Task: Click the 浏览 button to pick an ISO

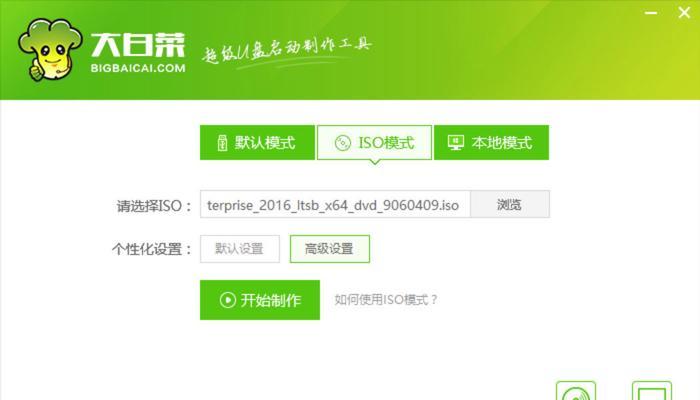Action: pyautogui.click(x=510, y=204)
